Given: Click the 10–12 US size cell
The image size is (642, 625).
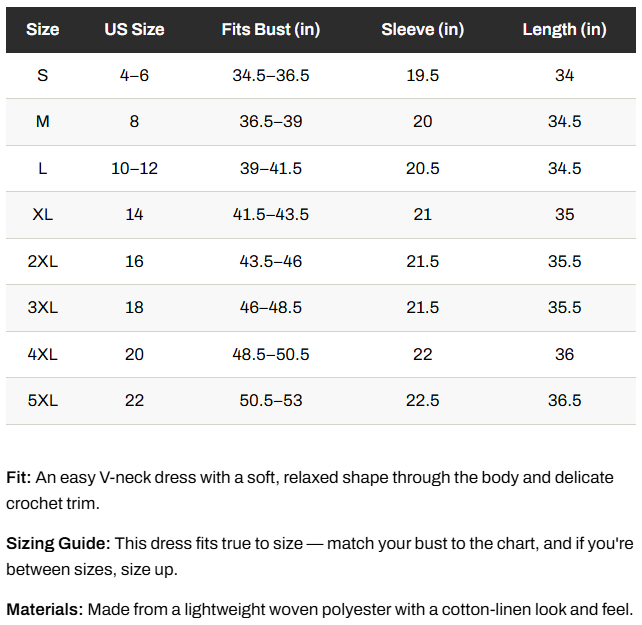Looking at the screenshot, I should [134, 168].
